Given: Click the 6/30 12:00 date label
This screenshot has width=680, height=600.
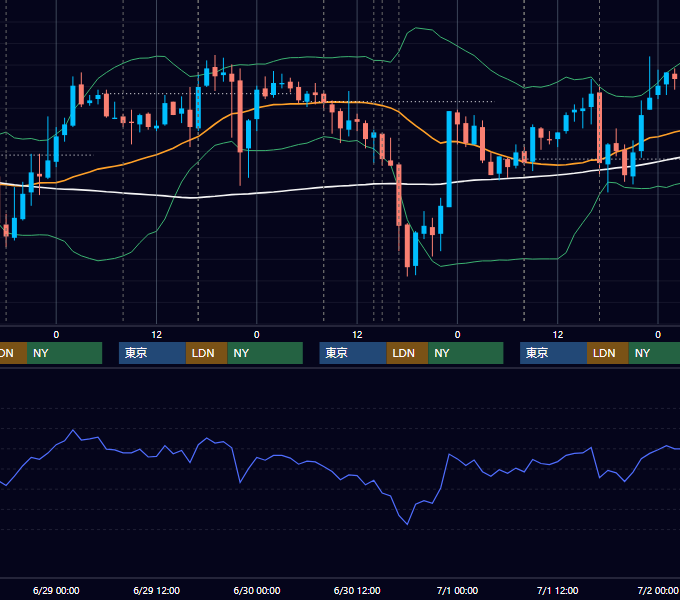Looking at the screenshot, I should coord(357,590).
